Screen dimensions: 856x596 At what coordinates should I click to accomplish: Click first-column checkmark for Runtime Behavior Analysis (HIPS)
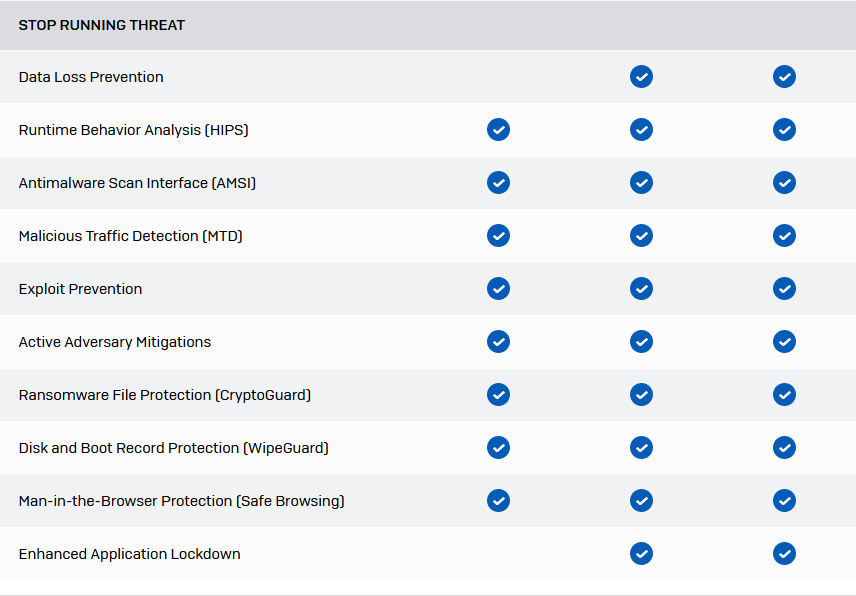pyautogui.click(x=498, y=130)
